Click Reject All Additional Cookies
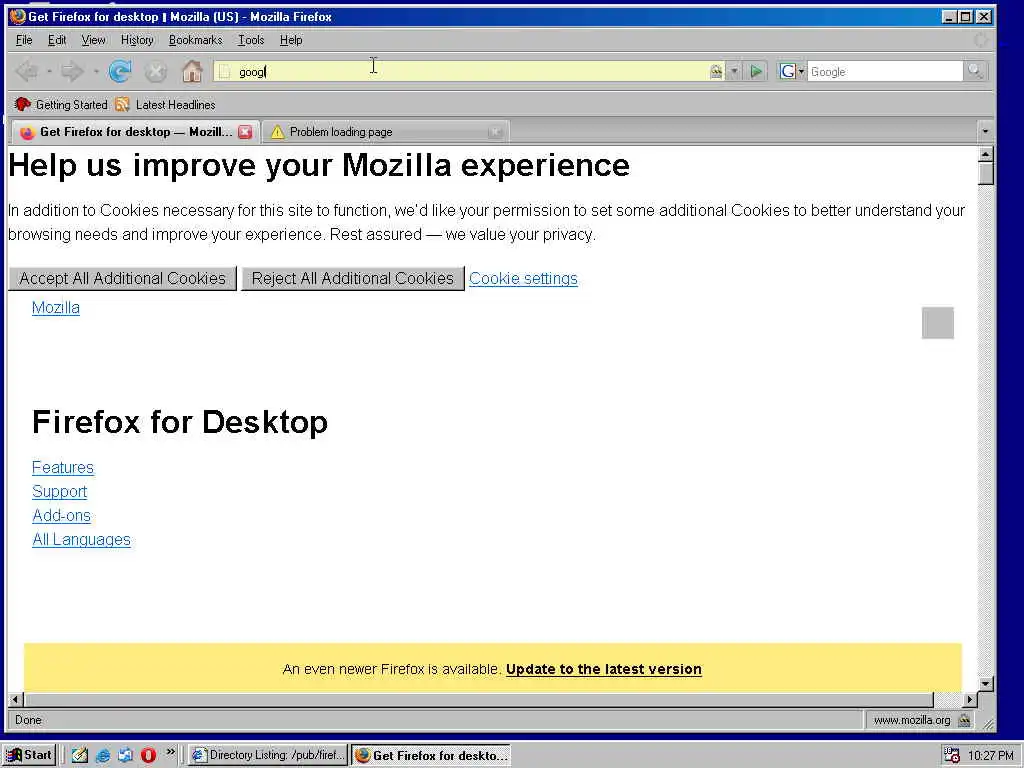Image resolution: width=1024 pixels, height=768 pixels. tap(353, 278)
